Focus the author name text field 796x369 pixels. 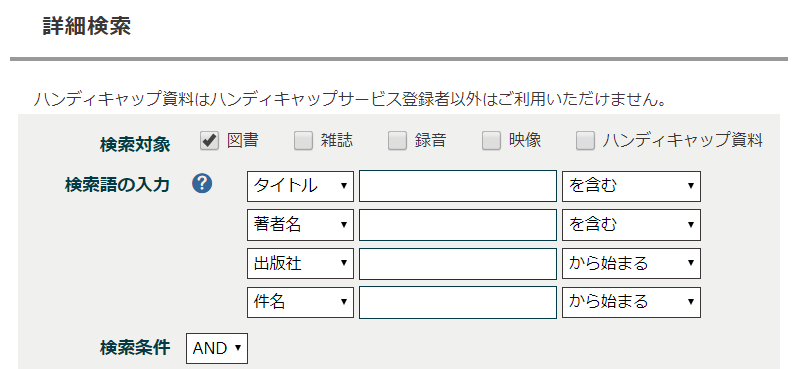click(458, 225)
